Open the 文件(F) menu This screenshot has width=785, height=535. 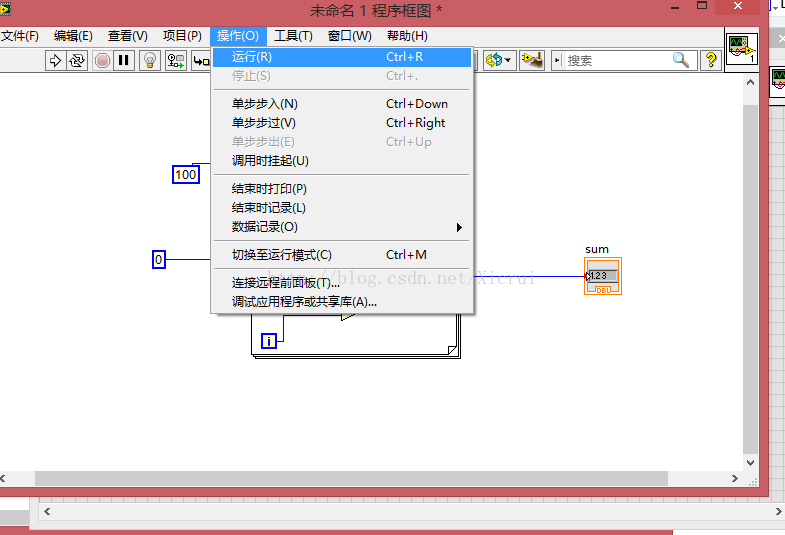coord(20,36)
